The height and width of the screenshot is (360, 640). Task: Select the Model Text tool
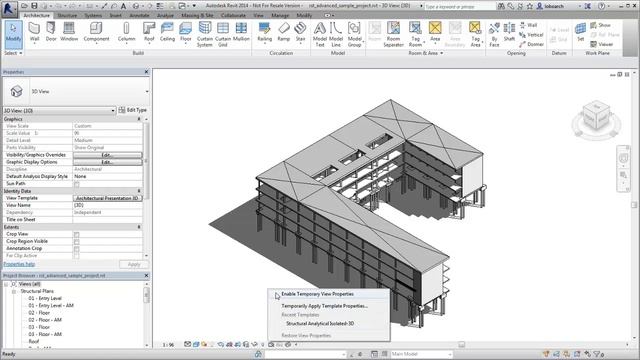tap(320, 34)
